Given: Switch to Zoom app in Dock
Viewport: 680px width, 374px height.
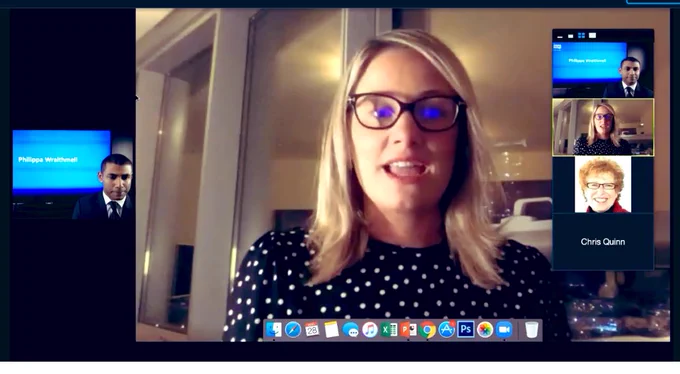Looking at the screenshot, I should 504,330.
